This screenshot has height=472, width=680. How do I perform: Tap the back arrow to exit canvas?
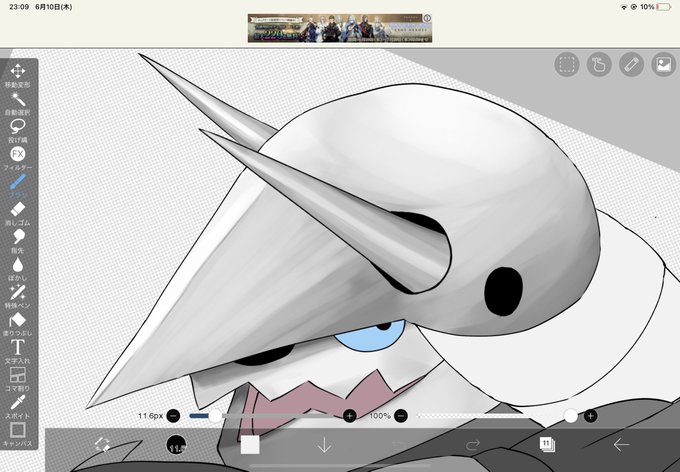pyautogui.click(x=621, y=445)
